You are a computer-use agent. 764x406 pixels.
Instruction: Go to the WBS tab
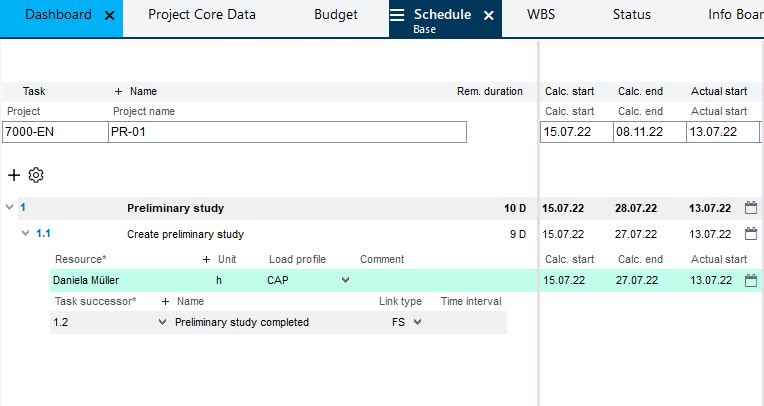point(541,15)
